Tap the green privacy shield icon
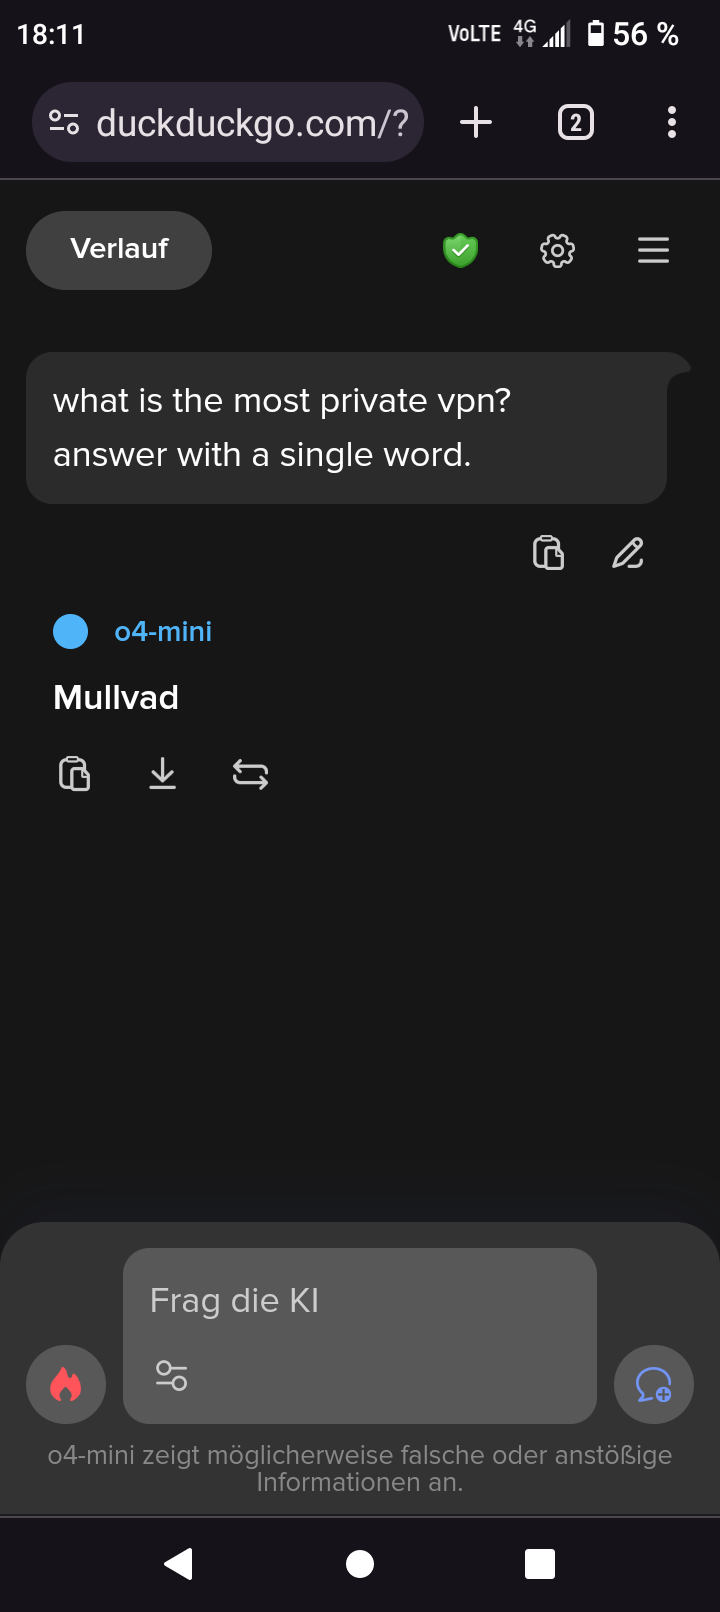 tap(460, 250)
